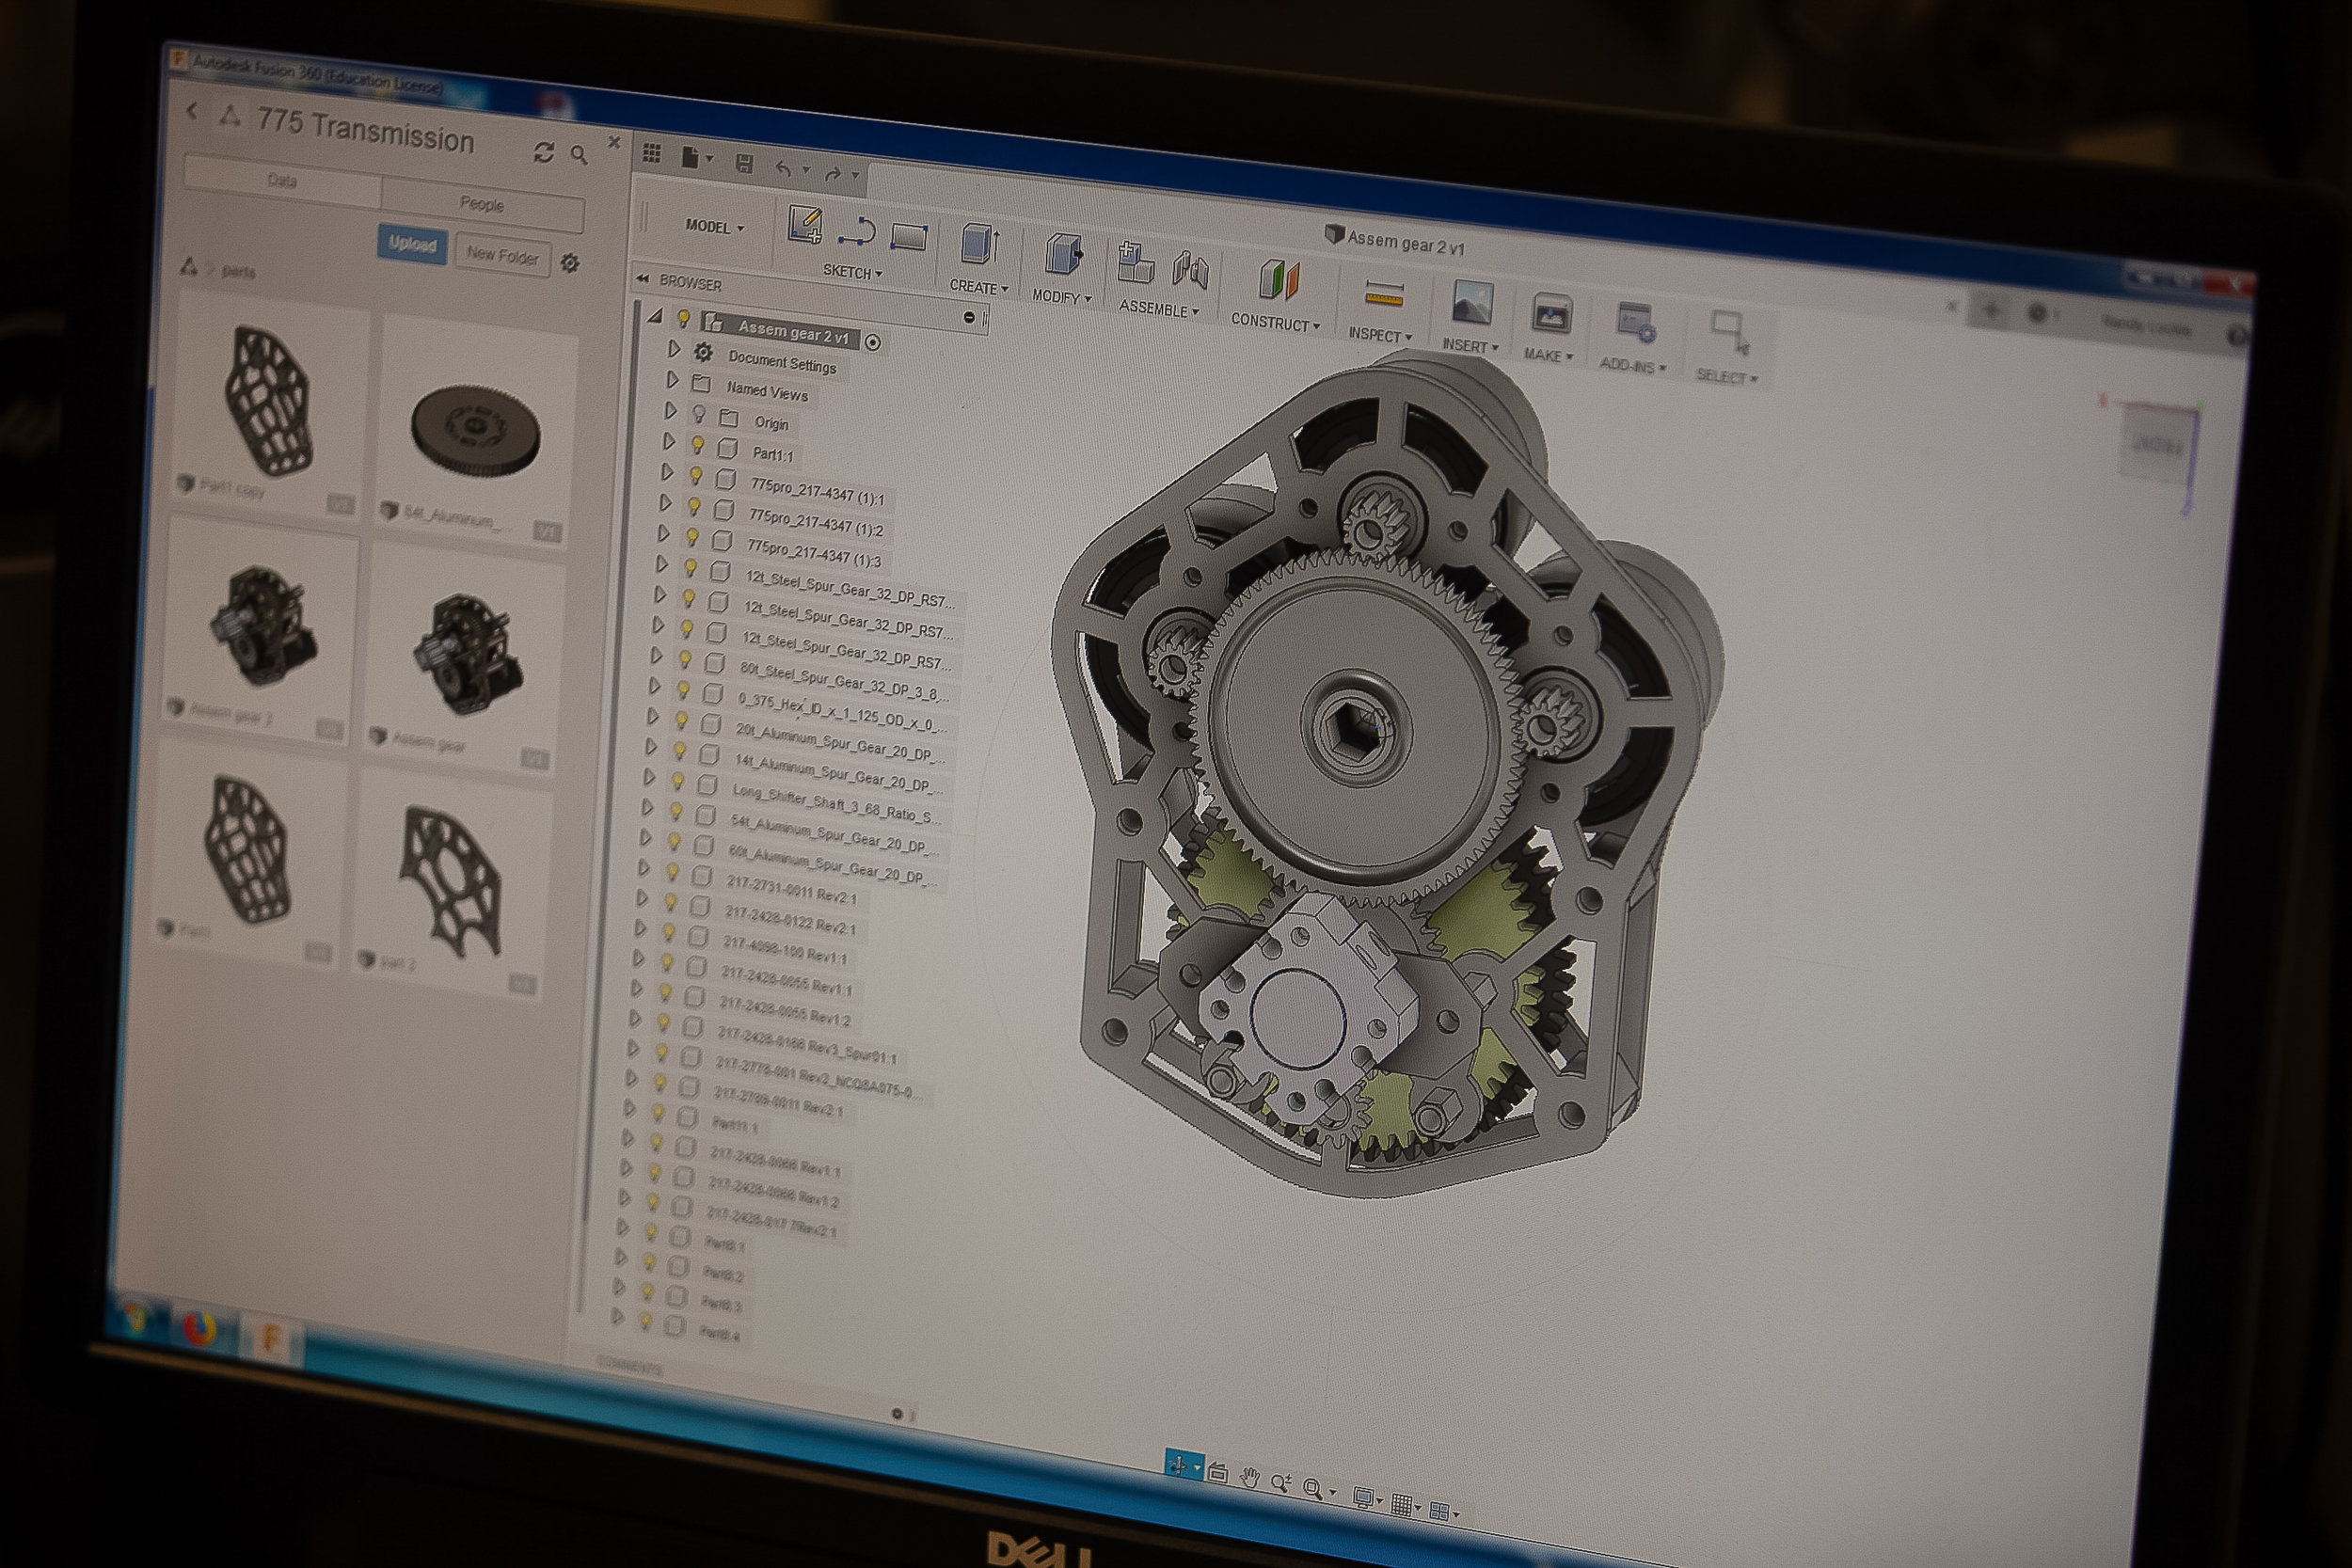Click the Zoom Window fit icon
This screenshot has height=1568, width=2352.
point(1313,1489)
